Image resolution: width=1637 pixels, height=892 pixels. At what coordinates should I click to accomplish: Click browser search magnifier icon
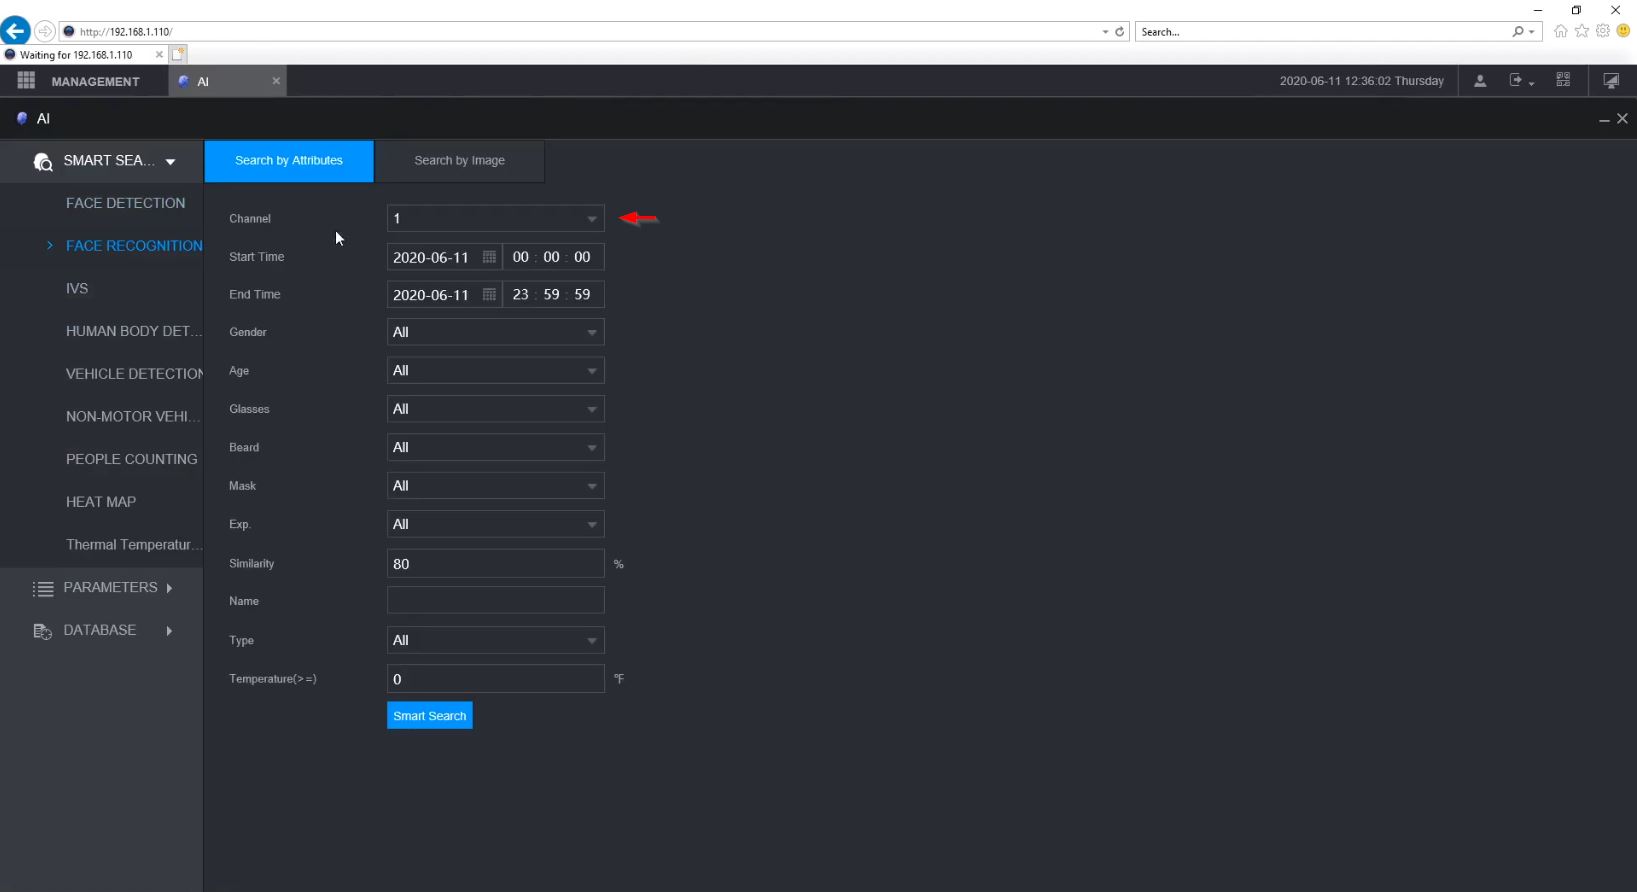[1518, 32]
